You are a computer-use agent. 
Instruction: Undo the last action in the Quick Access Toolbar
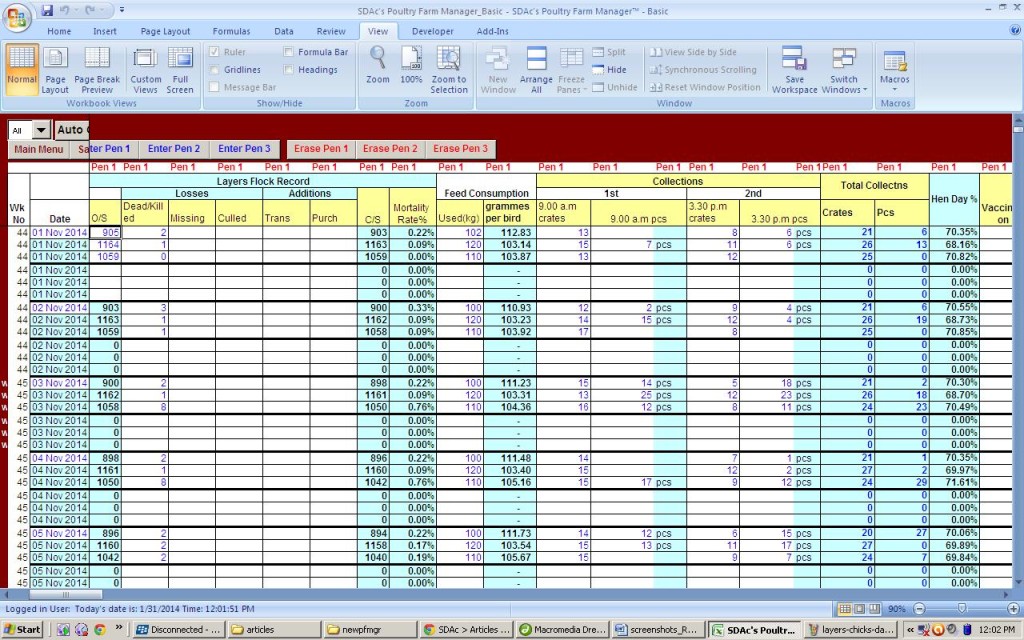(x=65, y=10)
